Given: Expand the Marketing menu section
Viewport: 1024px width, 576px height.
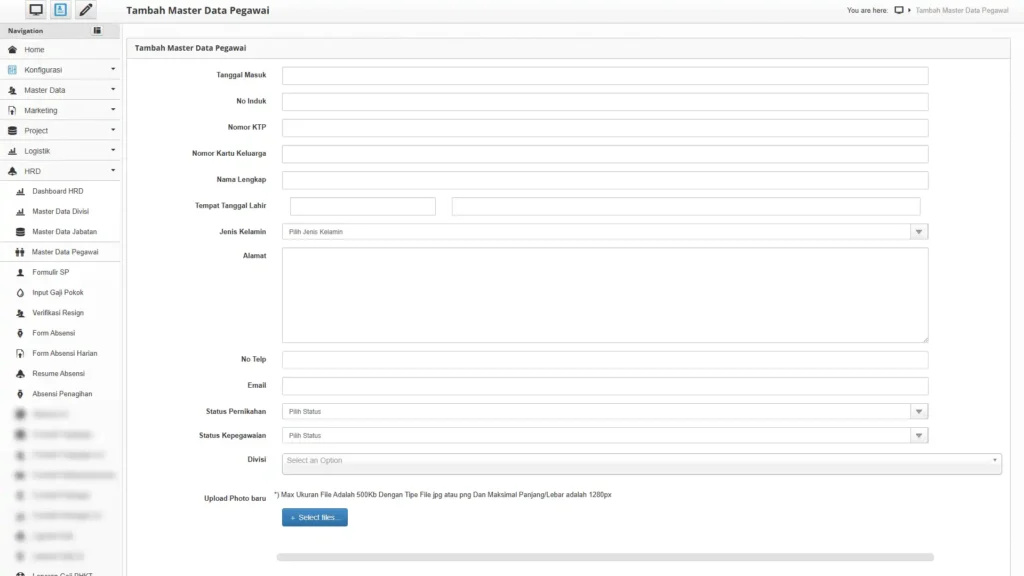Looking at the screenshot, I should tap(60, 110).
